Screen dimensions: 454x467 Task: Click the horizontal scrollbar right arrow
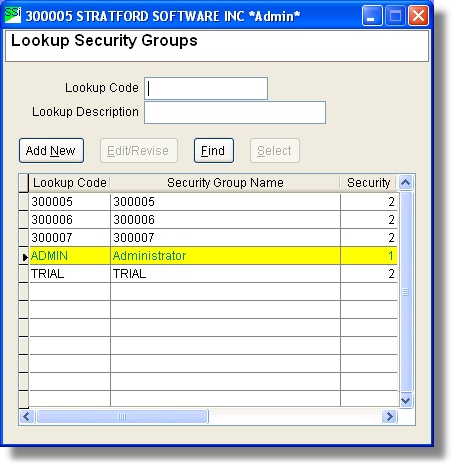tap(389, 416)
